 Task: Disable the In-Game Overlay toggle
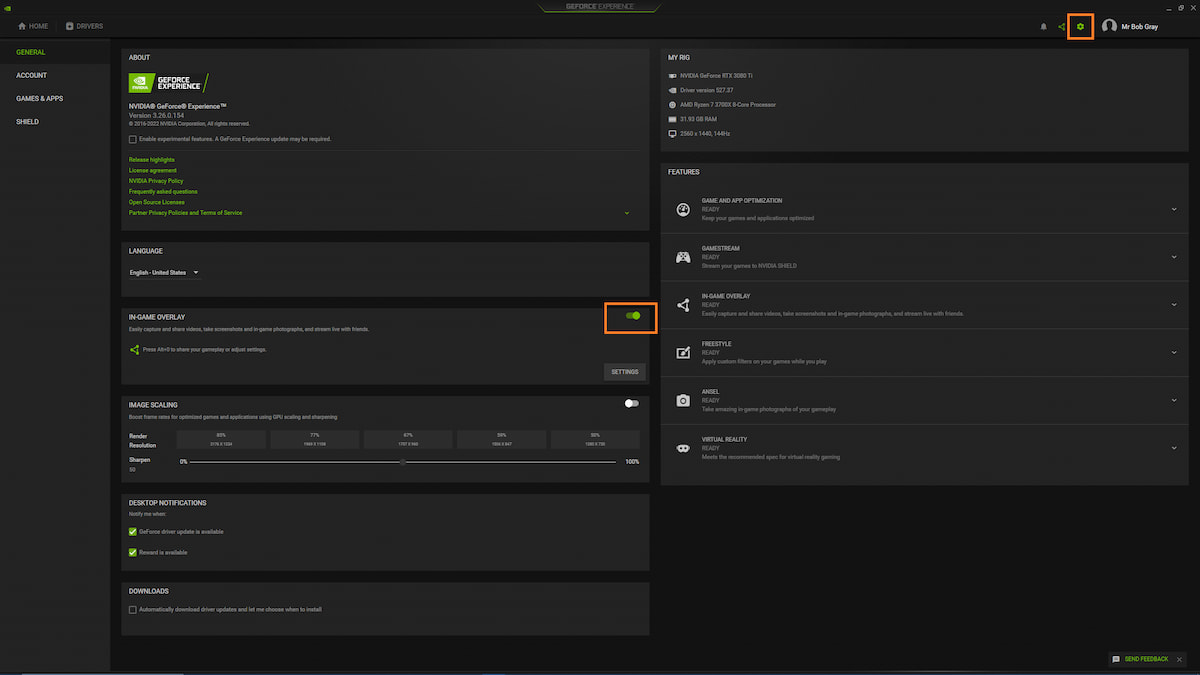pos(632,316)
